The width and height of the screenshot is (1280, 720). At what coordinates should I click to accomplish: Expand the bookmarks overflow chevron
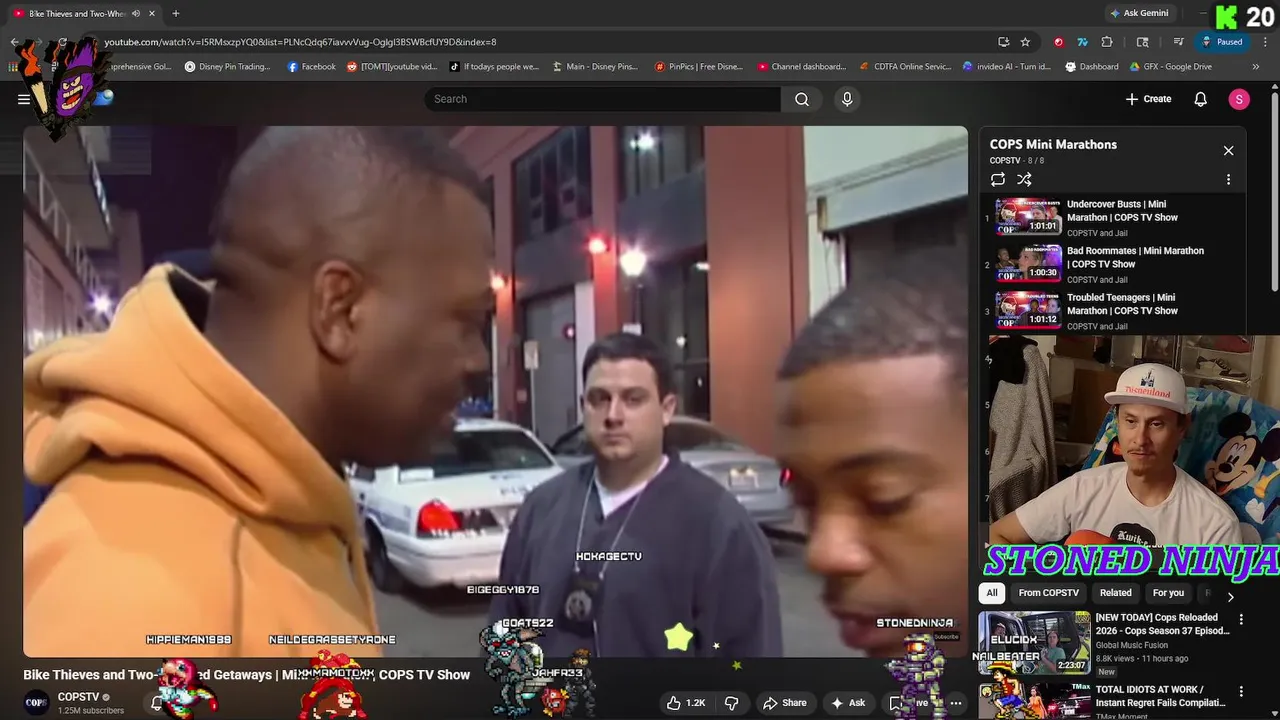pos(1256,67)
